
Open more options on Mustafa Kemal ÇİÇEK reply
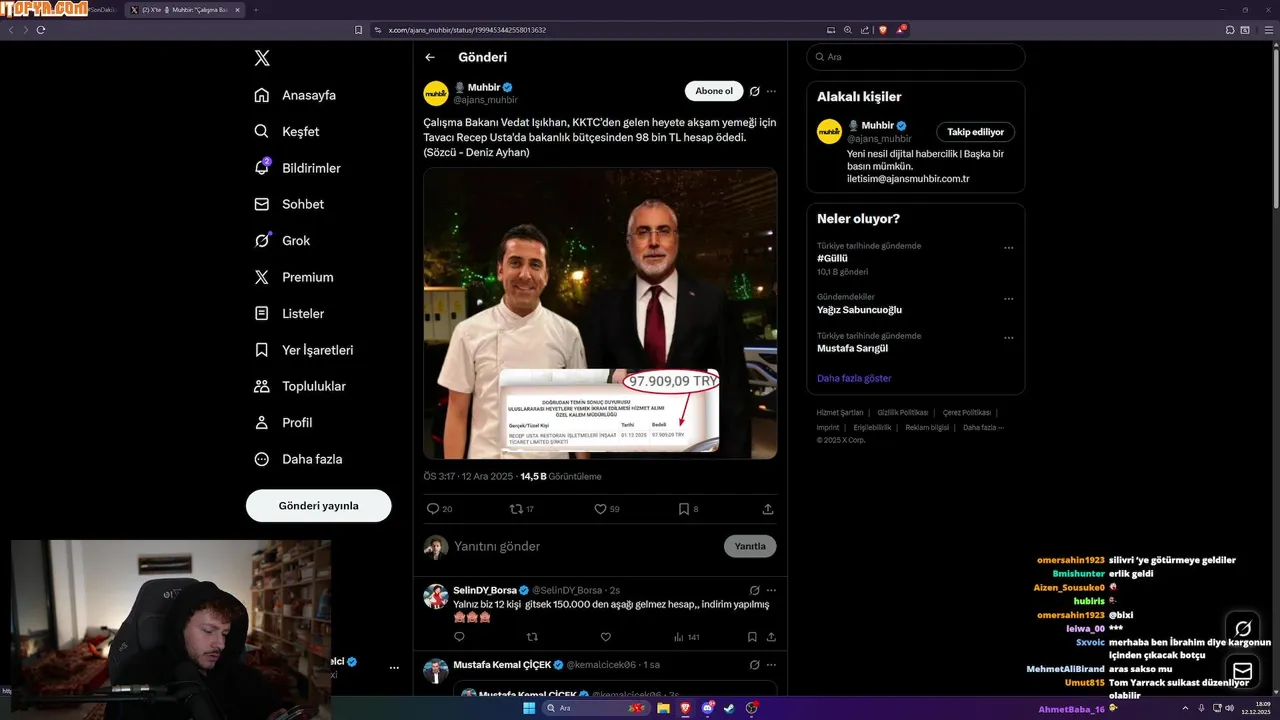(x=771, y=665)
